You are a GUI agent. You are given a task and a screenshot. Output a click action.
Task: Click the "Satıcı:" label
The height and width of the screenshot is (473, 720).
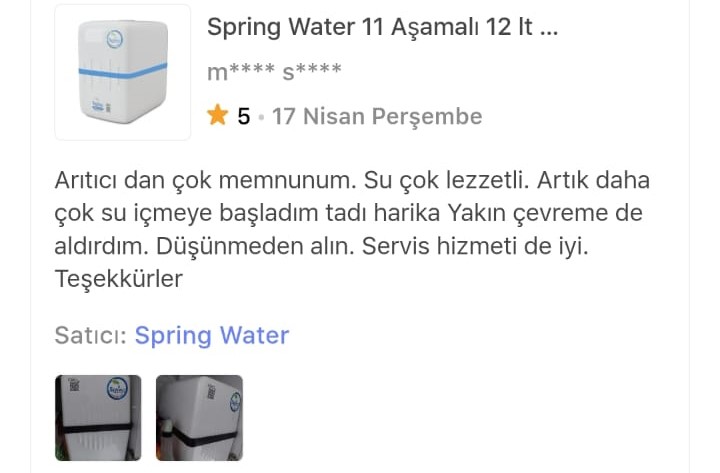pos(91,335)
